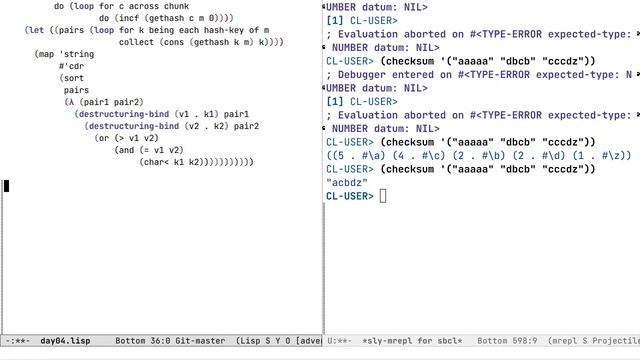This screenshot has width=640, height=360.
Task: Click the "-:**-" modified status in left mode line
Action: coord(18,341)
